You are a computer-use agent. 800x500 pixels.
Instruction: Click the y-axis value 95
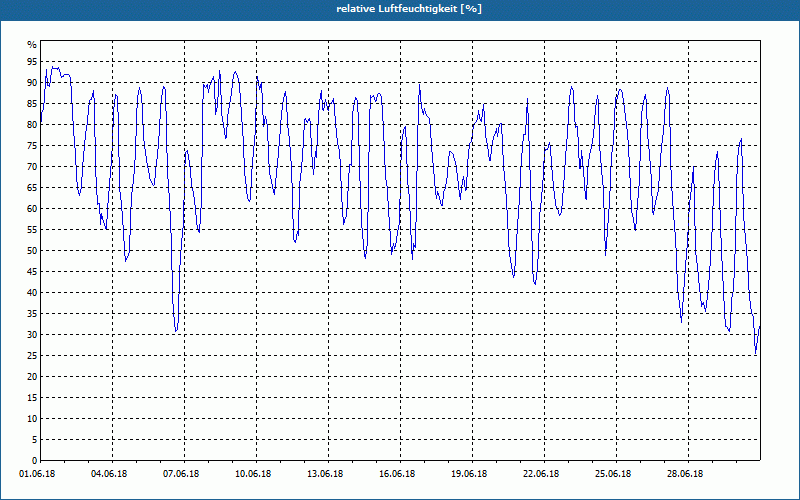coord(32,62)
